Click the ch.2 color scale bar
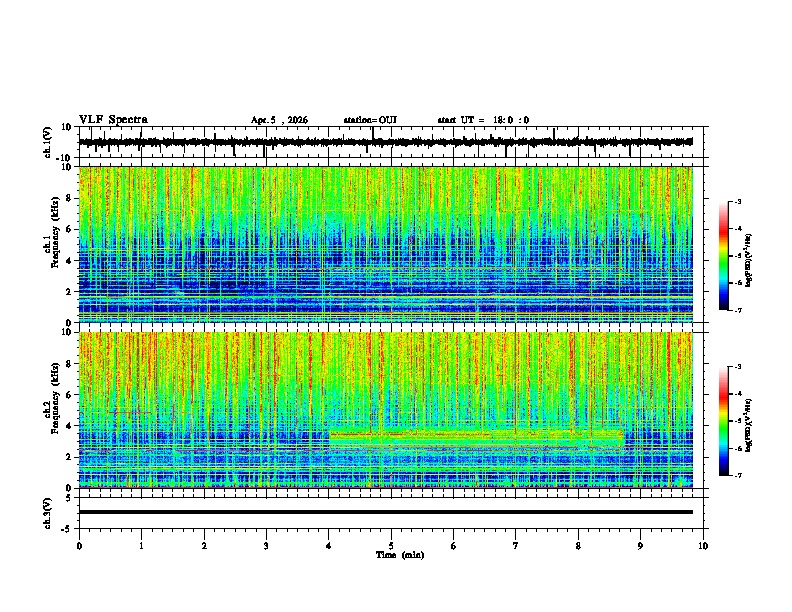 (x=723, y=421)
